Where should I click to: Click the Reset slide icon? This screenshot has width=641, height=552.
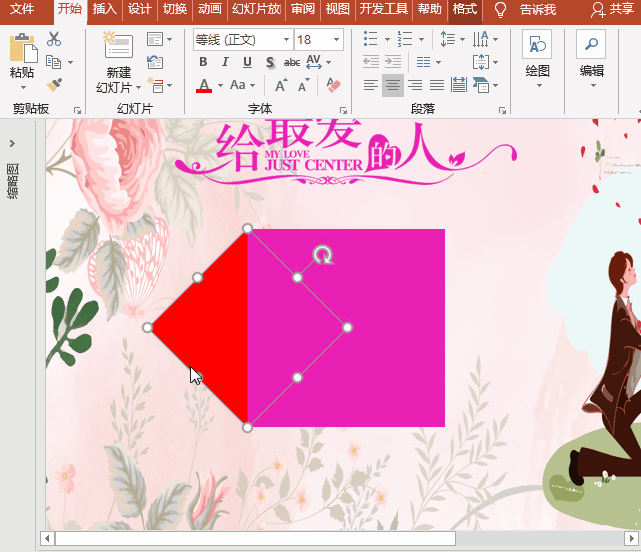(x=155, y=62)
